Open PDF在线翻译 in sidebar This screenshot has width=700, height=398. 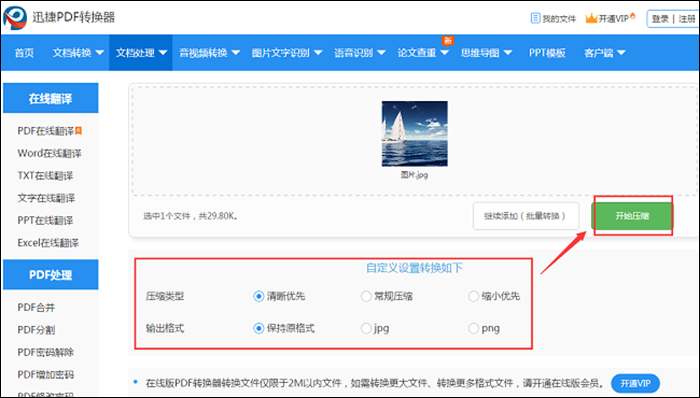pyautogui.click(x=46, y=131)
